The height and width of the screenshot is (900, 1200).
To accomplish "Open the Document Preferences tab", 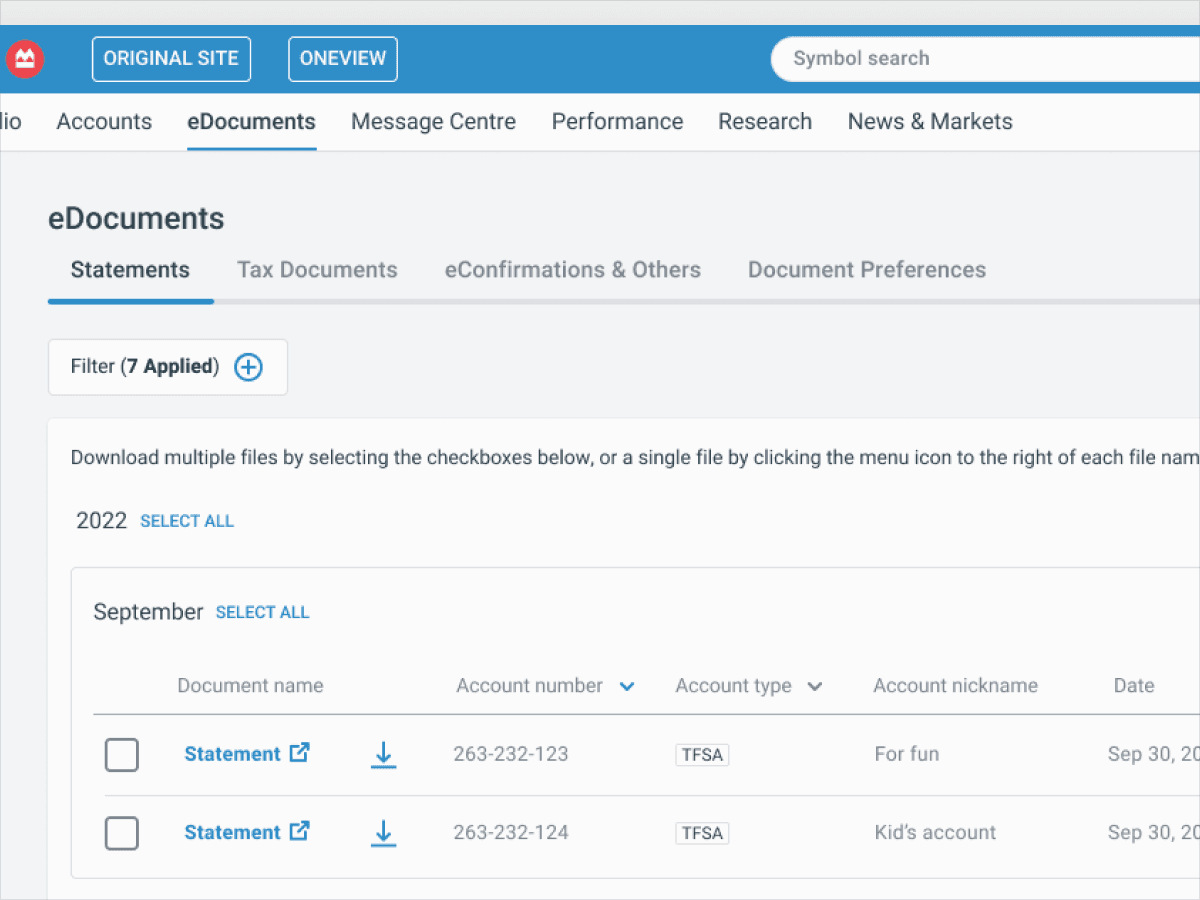I will pyautogui.click(x=866, y=270).
